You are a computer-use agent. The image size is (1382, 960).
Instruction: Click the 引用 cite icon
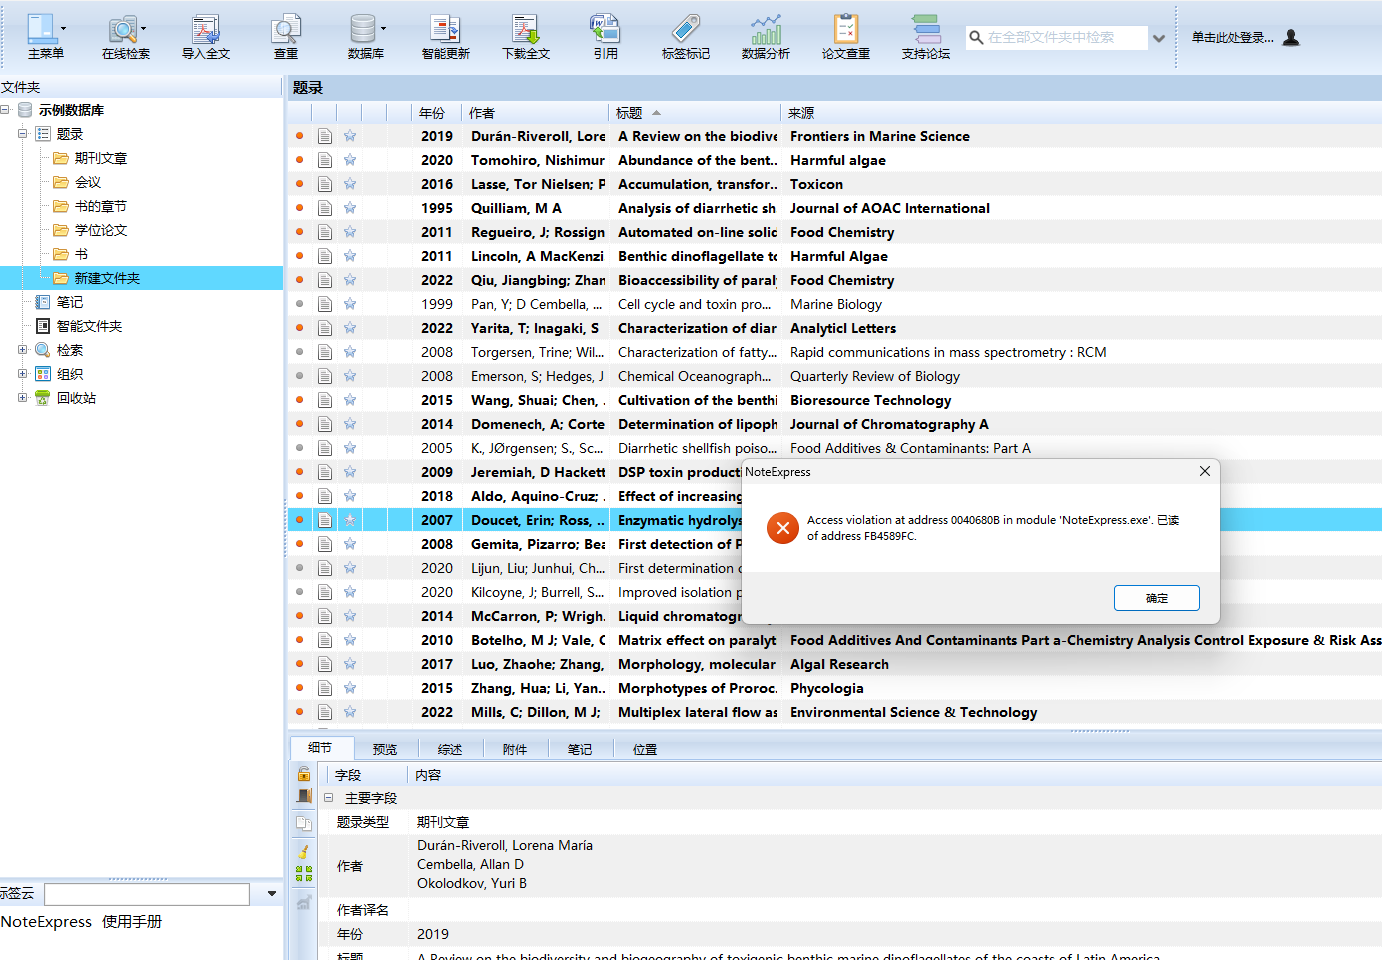606,29
